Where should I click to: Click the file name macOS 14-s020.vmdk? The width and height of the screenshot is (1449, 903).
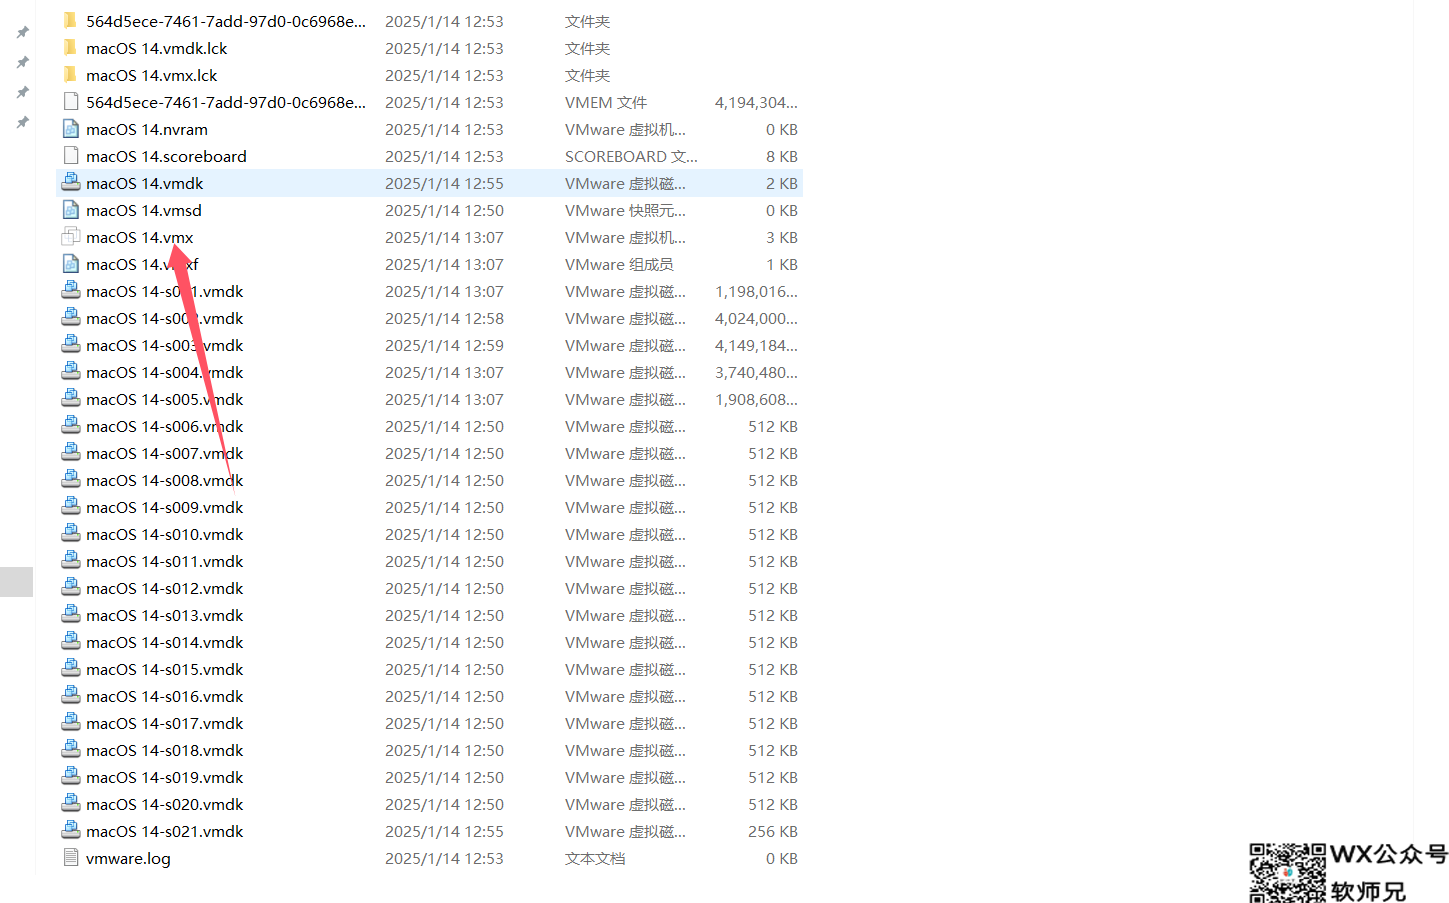pyautogui.click(x=165, y=804)
